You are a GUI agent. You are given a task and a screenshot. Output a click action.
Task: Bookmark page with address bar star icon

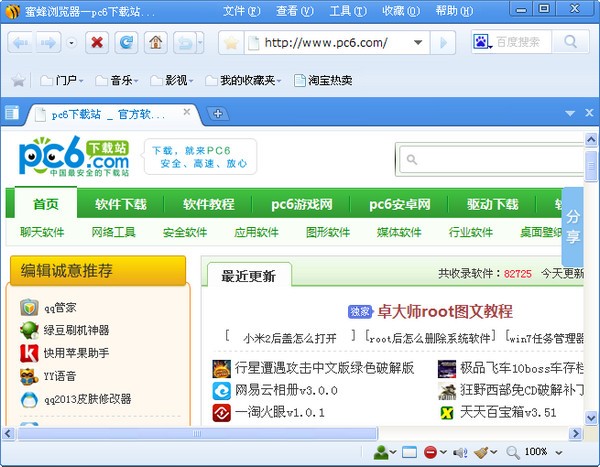(231, 42)
